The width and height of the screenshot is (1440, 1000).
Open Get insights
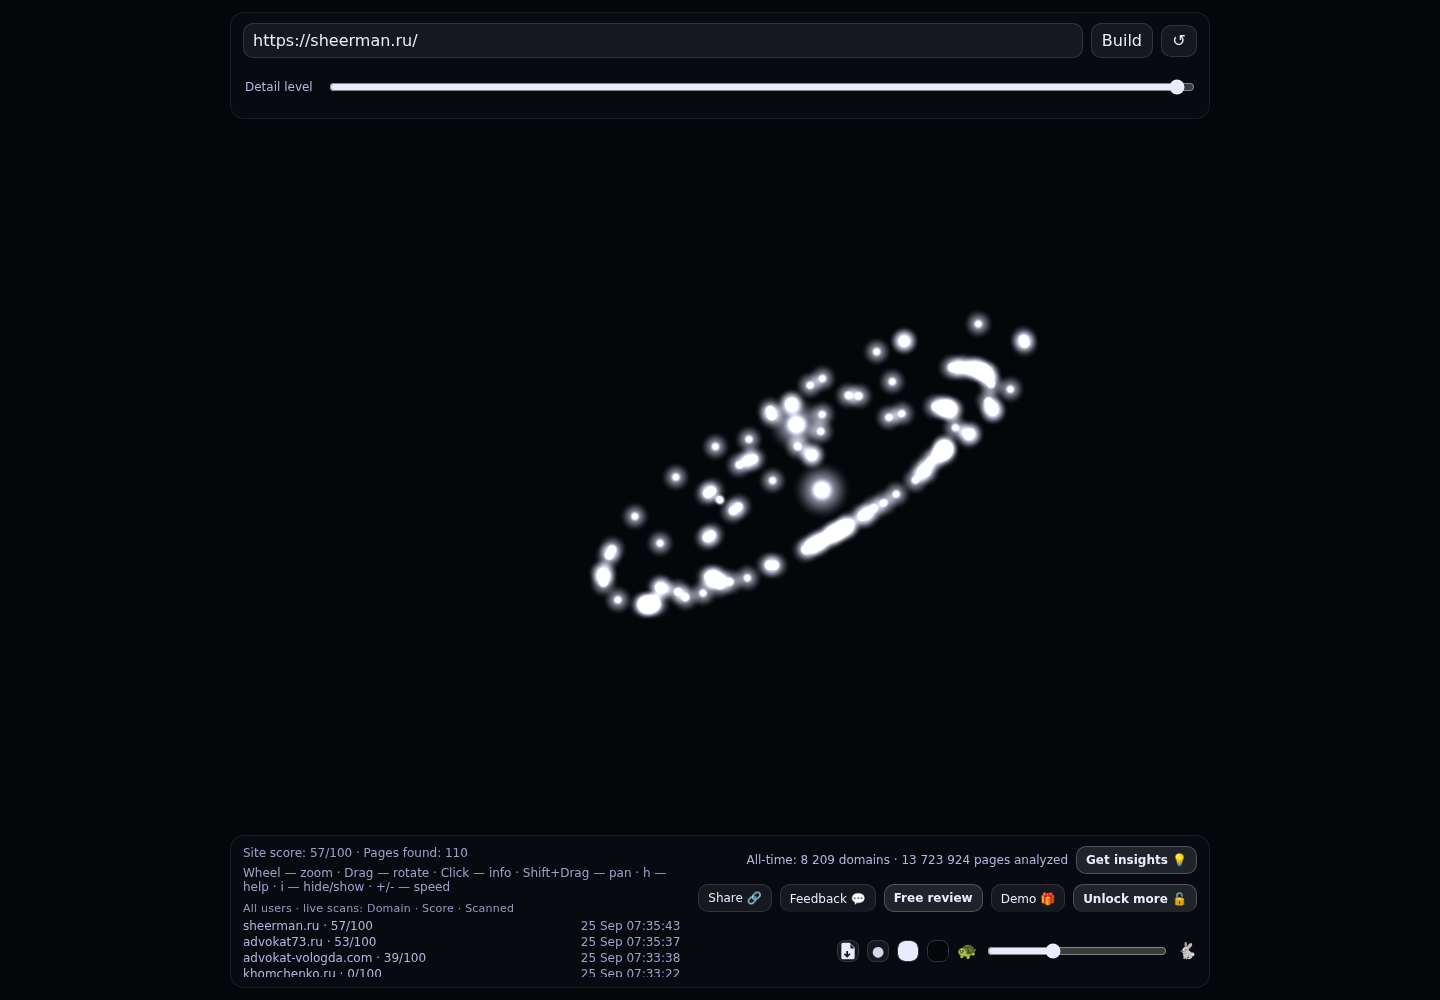1136,860
